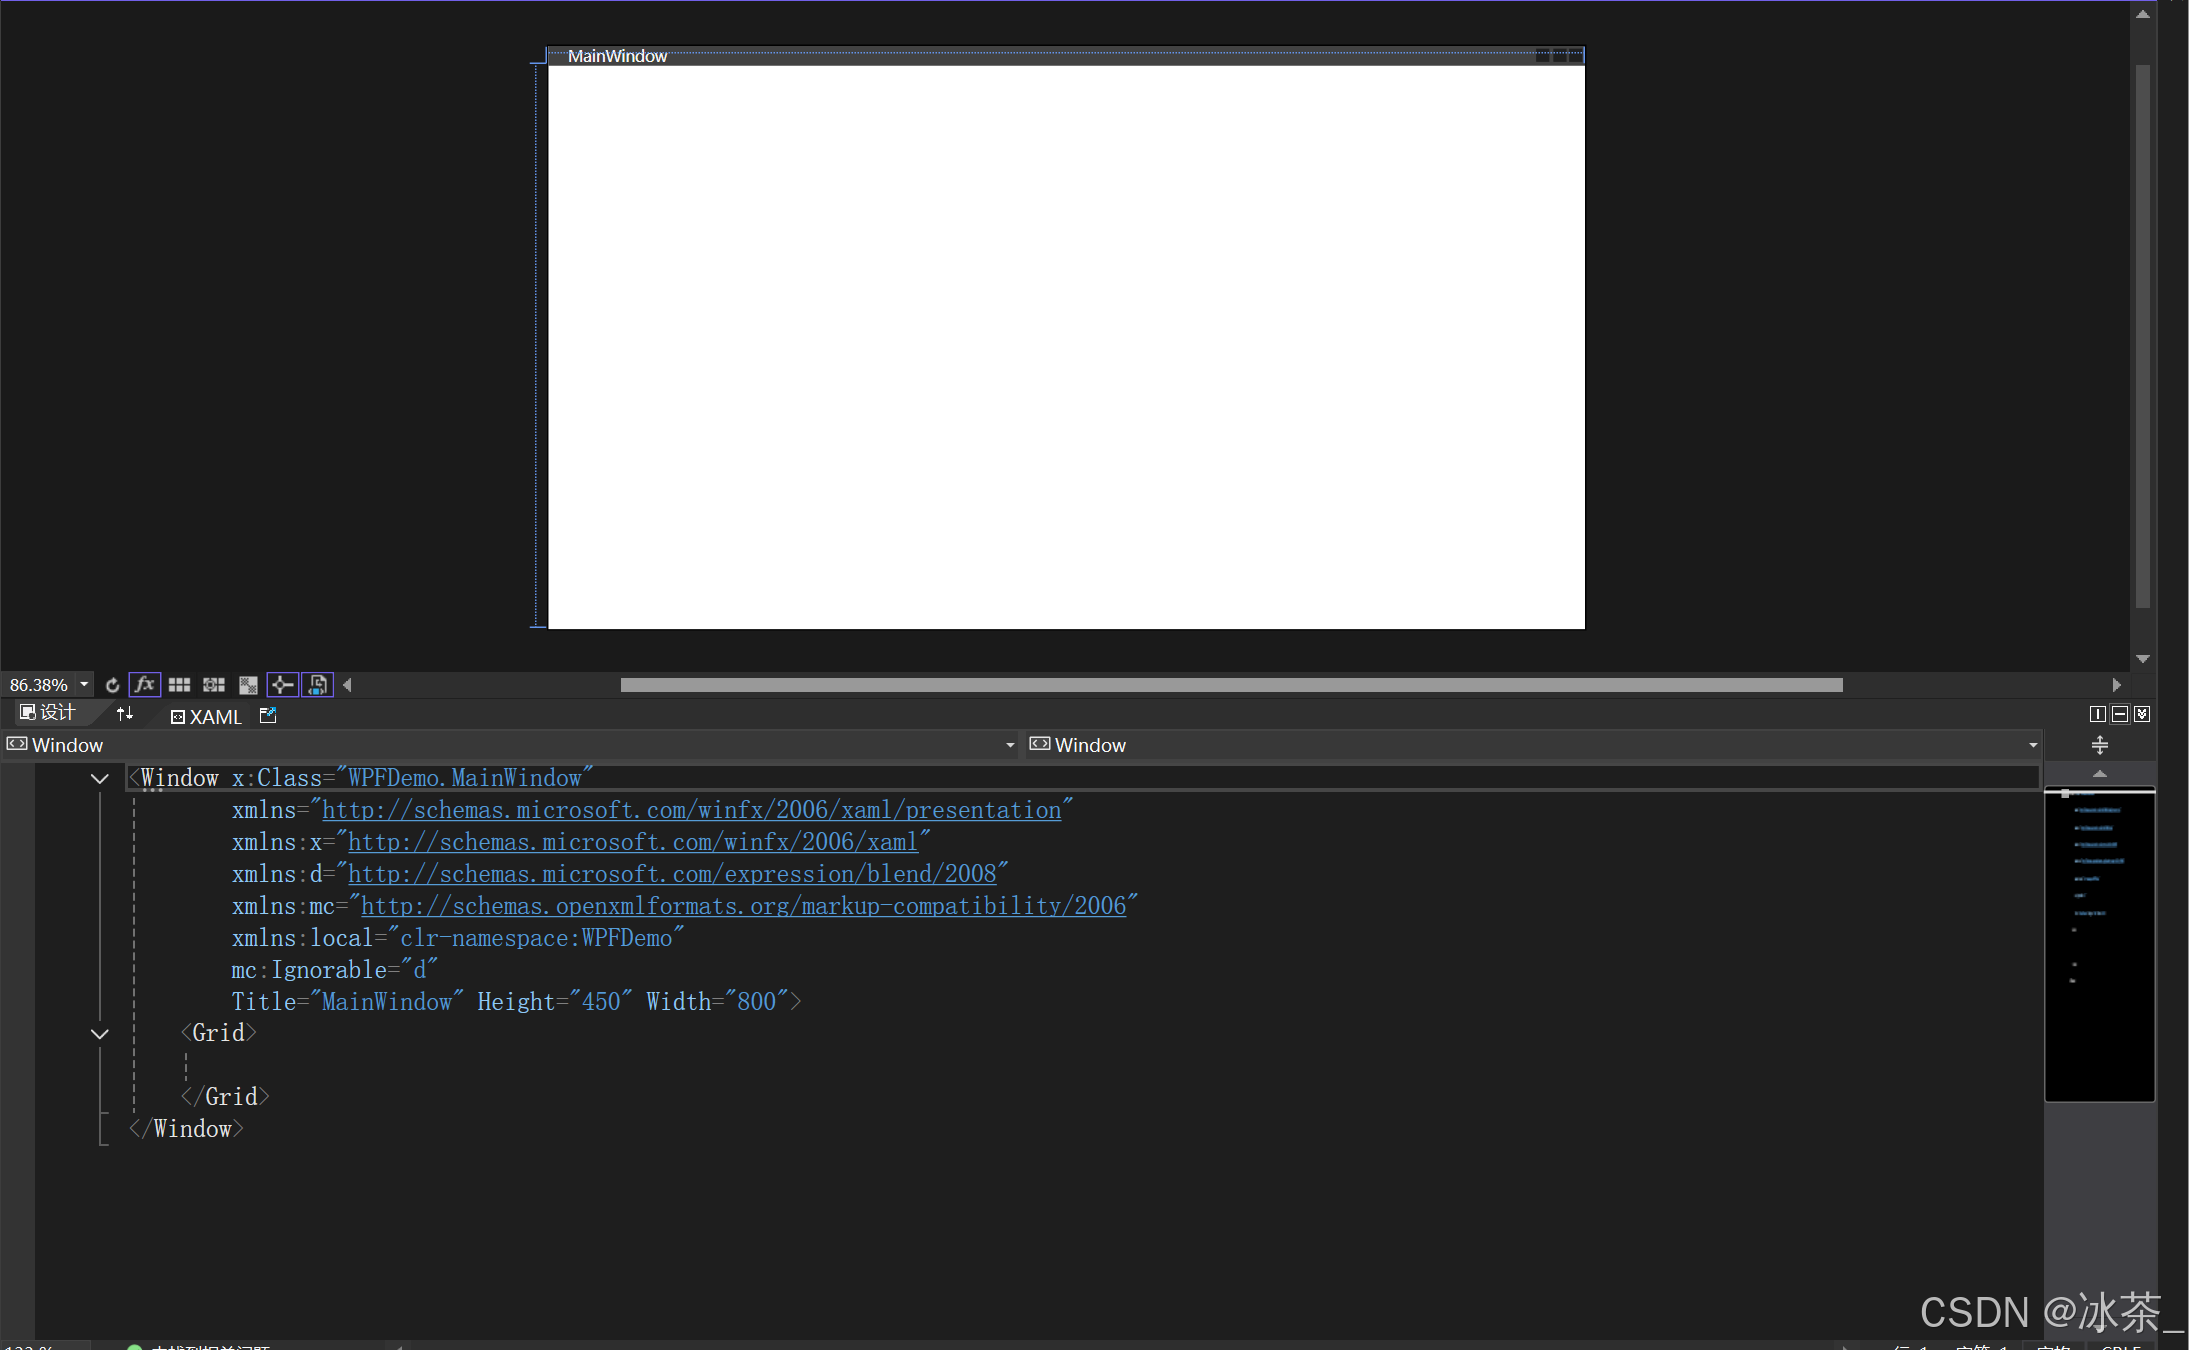This screenshot has height=1350, width=2189.
Task: Pop out XAML editor icon
Action: pyautogui.click(x=268, y=715)
